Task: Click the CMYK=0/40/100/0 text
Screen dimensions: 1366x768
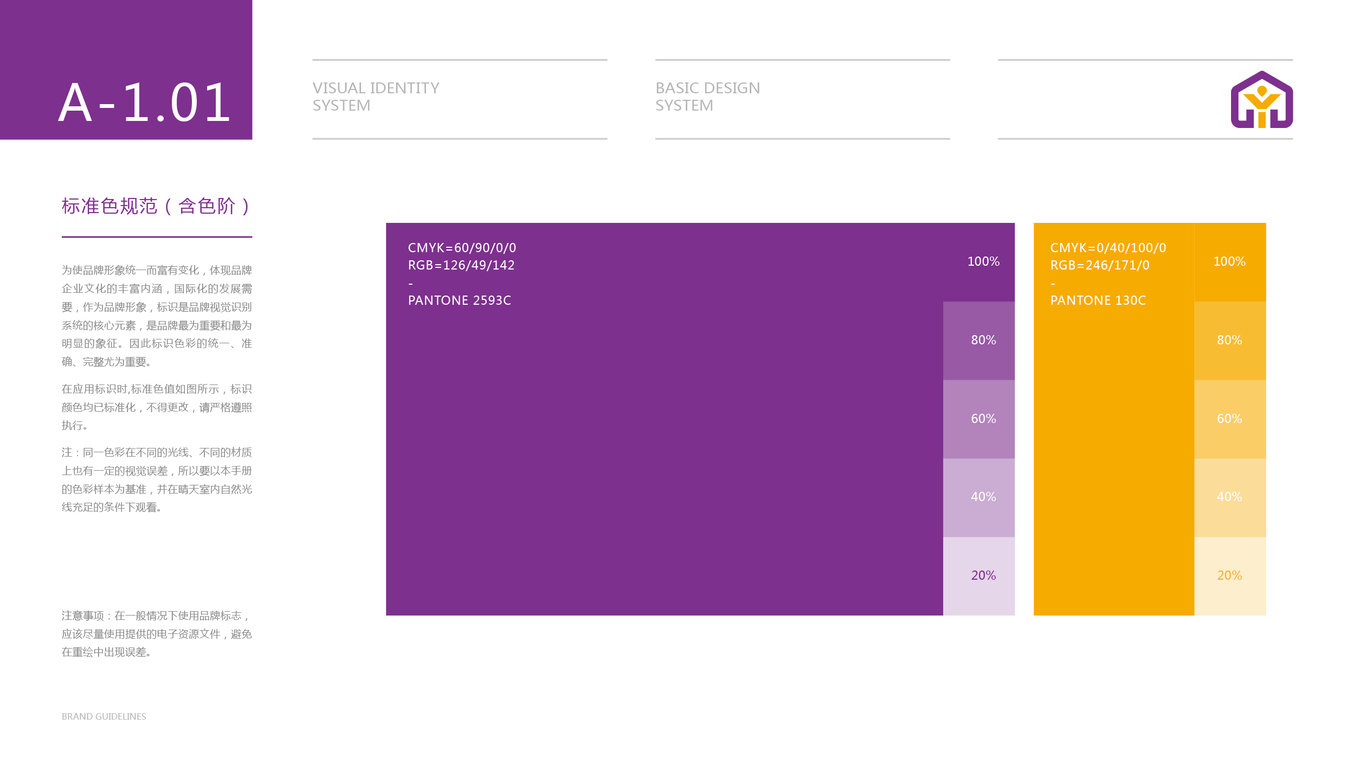Action: pos(1108,248)
